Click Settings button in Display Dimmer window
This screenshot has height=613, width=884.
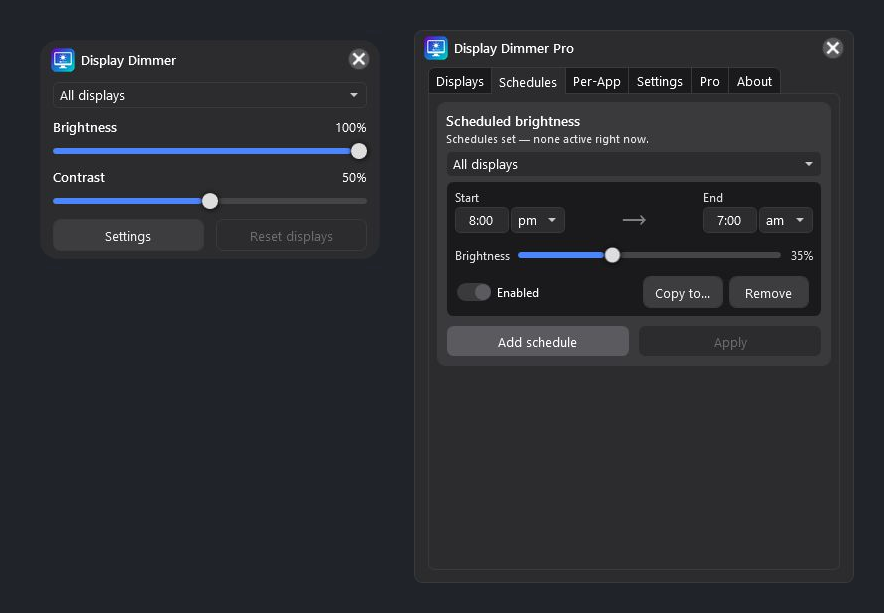pyautogui.click(x=128, y=236)
